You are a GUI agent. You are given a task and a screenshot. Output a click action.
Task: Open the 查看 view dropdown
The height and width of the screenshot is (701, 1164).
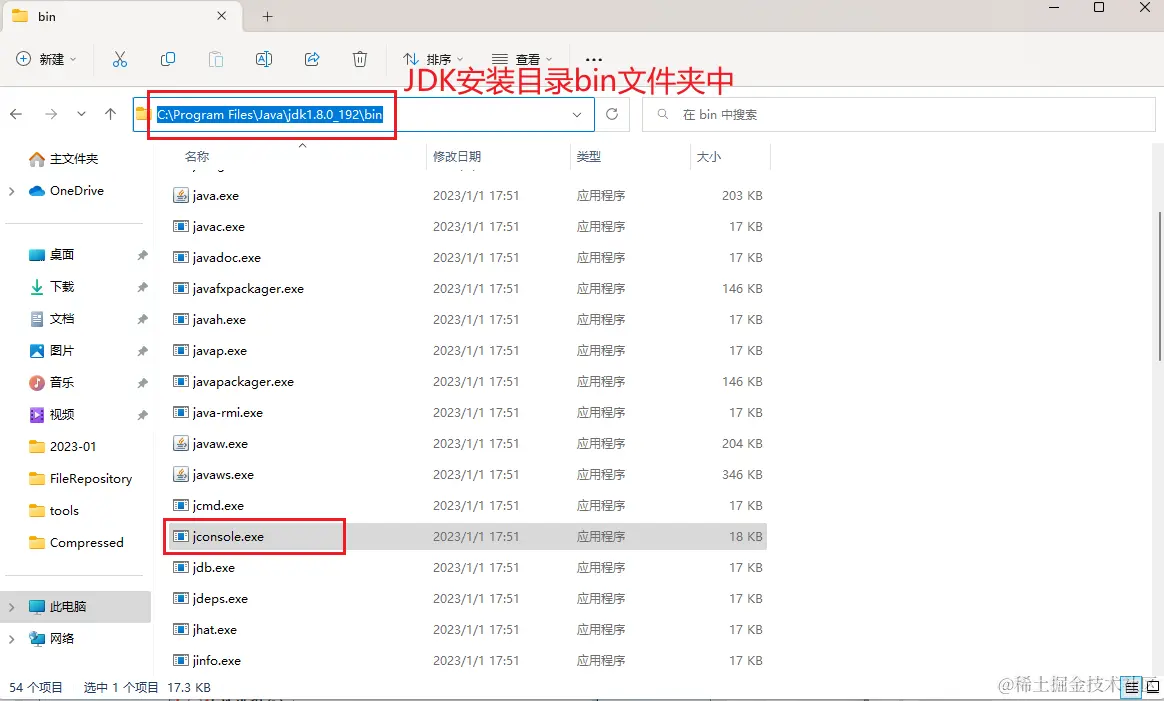click(523, 59)
